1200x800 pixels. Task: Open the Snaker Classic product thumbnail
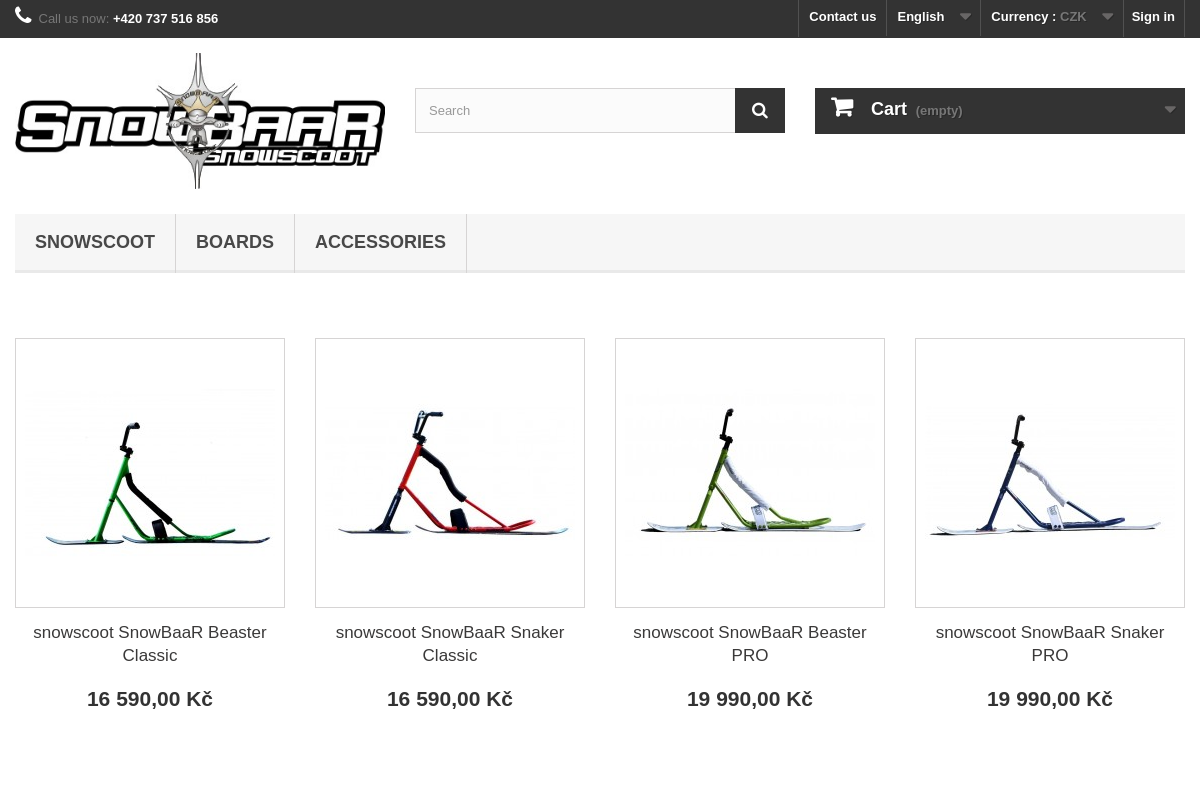click(450, 472)
